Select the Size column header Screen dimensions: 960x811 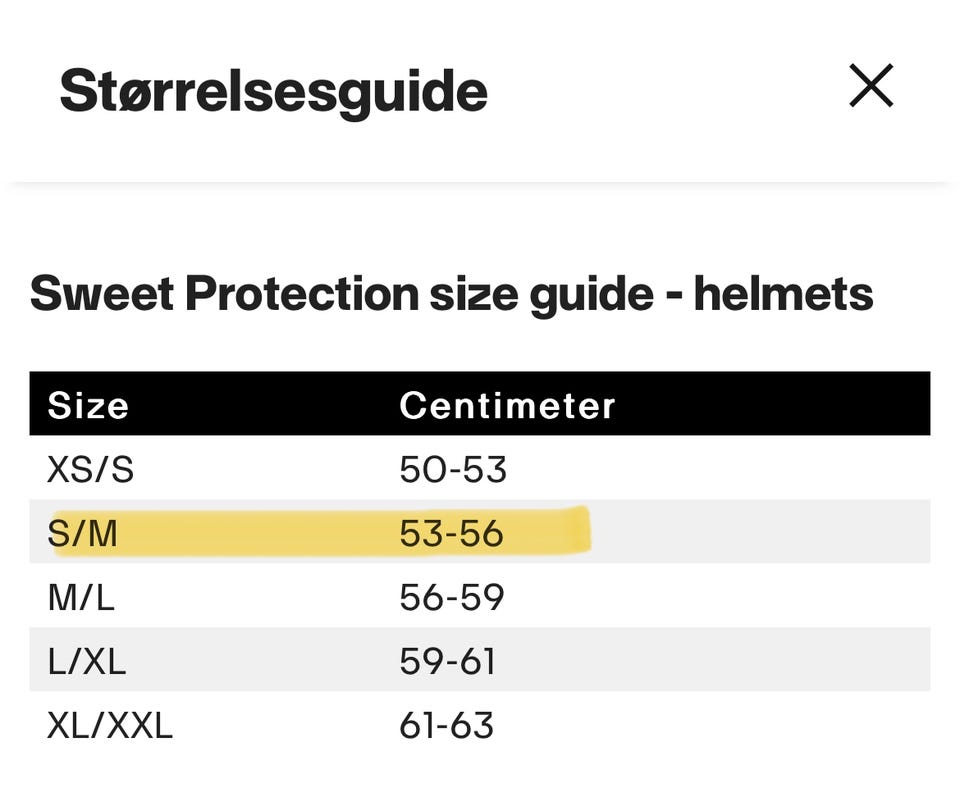point(88,405)
